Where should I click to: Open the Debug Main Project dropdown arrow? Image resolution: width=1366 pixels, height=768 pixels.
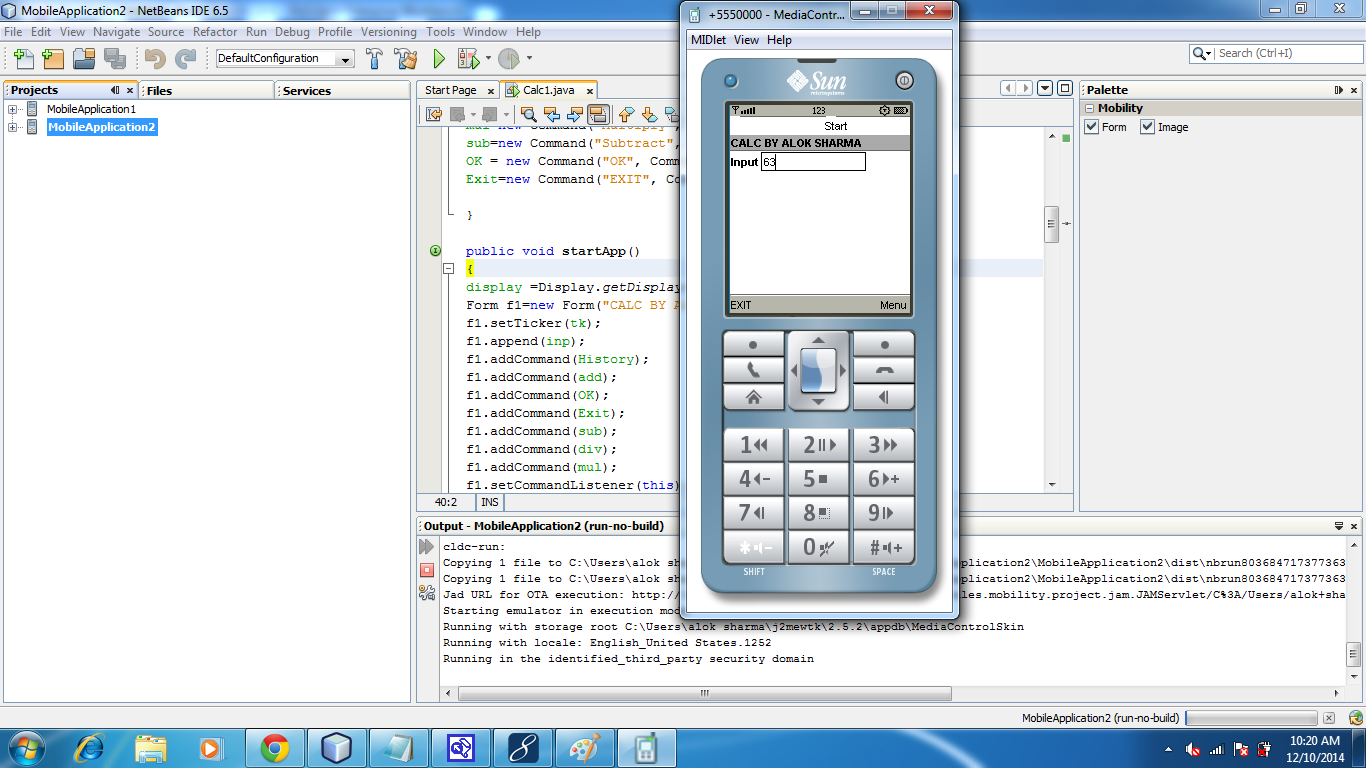click(489, 58)
